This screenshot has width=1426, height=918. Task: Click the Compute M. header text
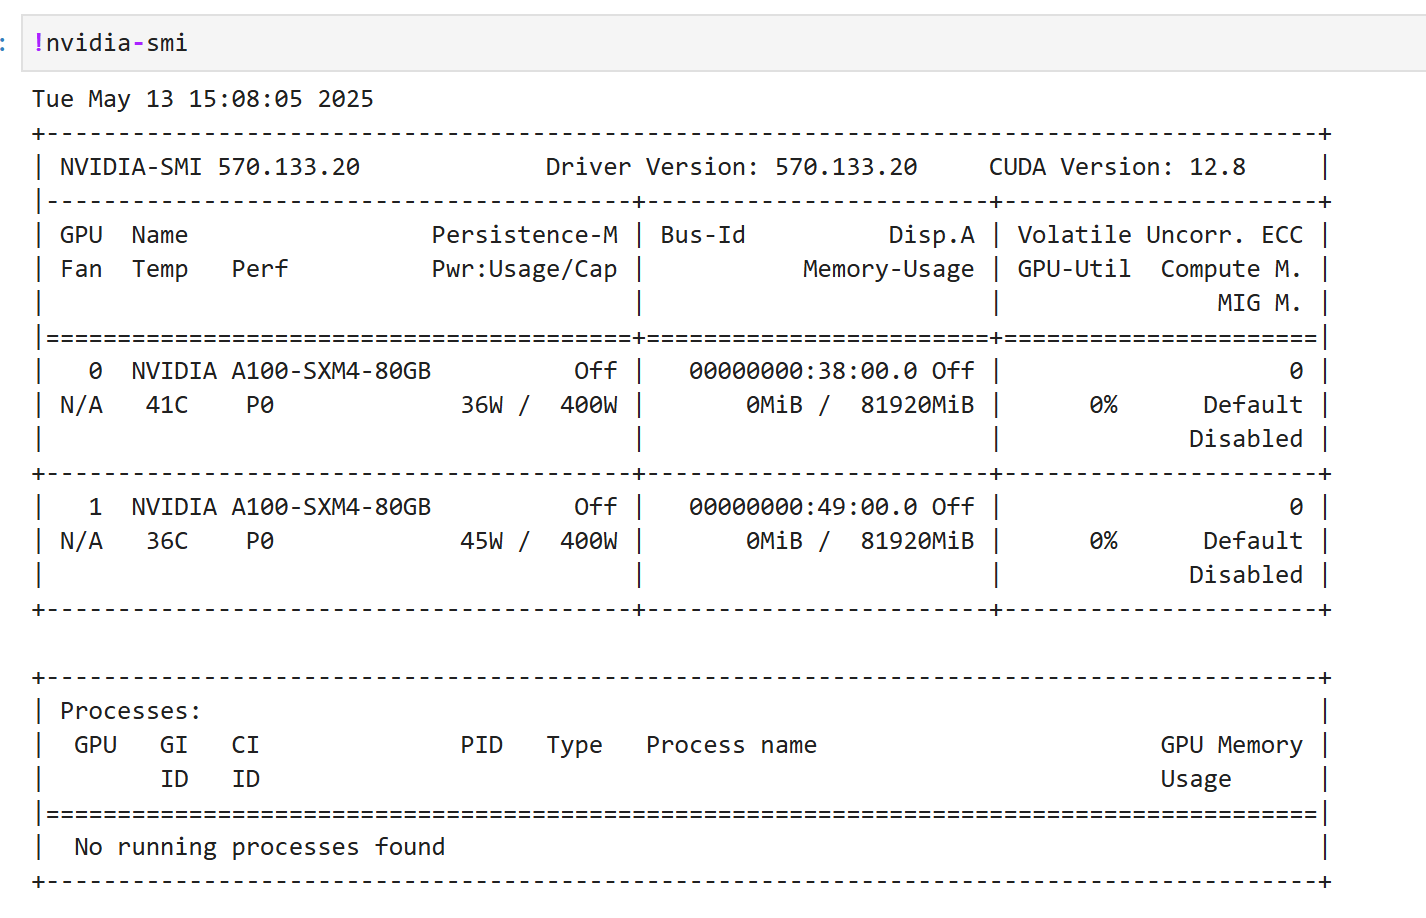pyautogui.click(x=1231, y=269)
